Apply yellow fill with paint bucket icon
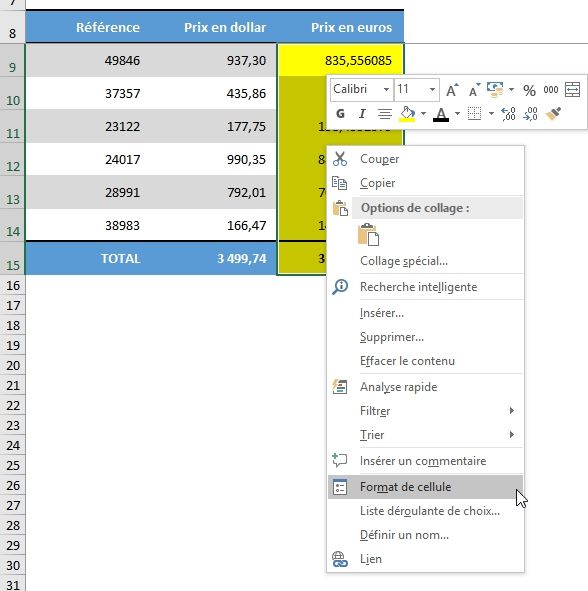 coord(407,113)
